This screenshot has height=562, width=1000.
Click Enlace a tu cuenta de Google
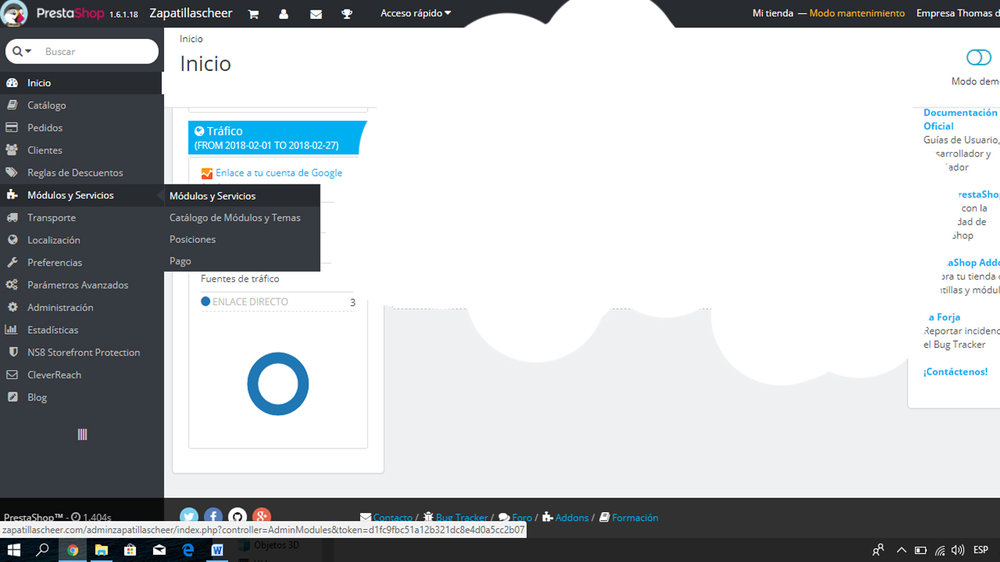click(x=279, y=173)
